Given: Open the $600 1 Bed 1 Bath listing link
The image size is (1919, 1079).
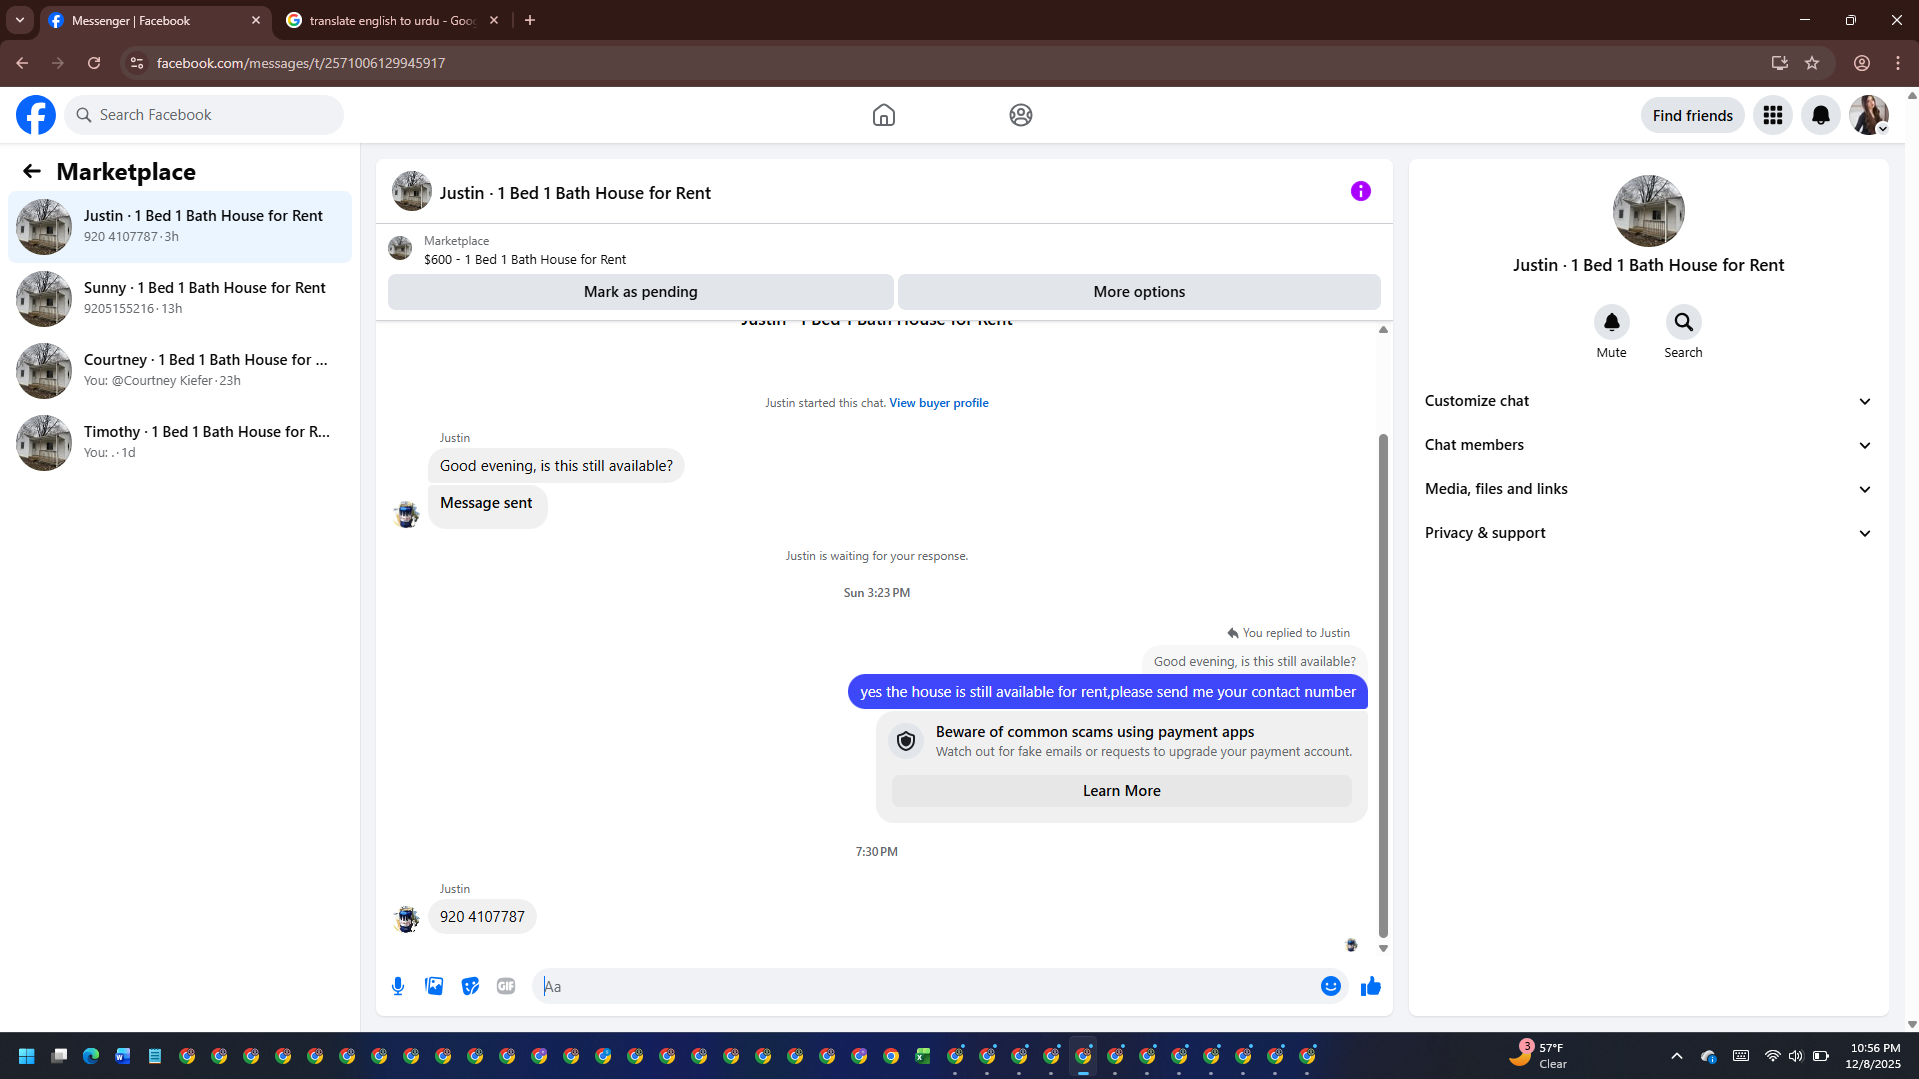Looking at the screenshot, I should [525, 260].
